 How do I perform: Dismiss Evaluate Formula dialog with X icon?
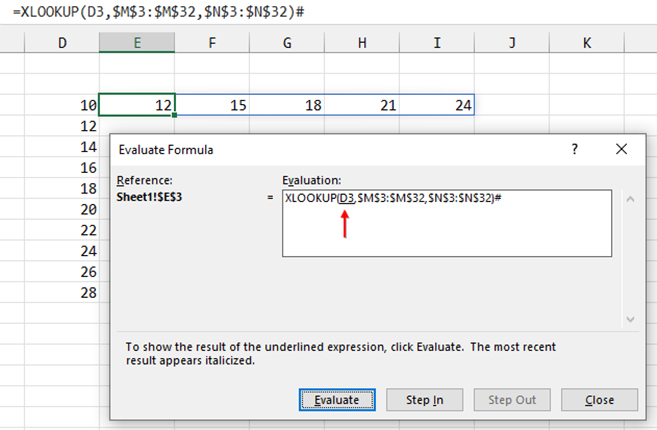coord(621,150)
